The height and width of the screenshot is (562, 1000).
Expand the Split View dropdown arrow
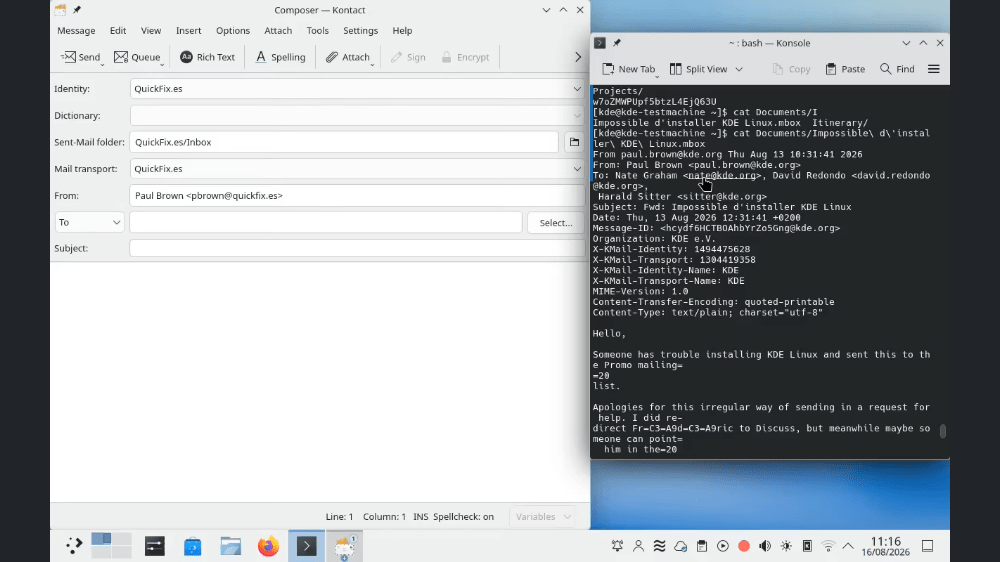[739, 69]
